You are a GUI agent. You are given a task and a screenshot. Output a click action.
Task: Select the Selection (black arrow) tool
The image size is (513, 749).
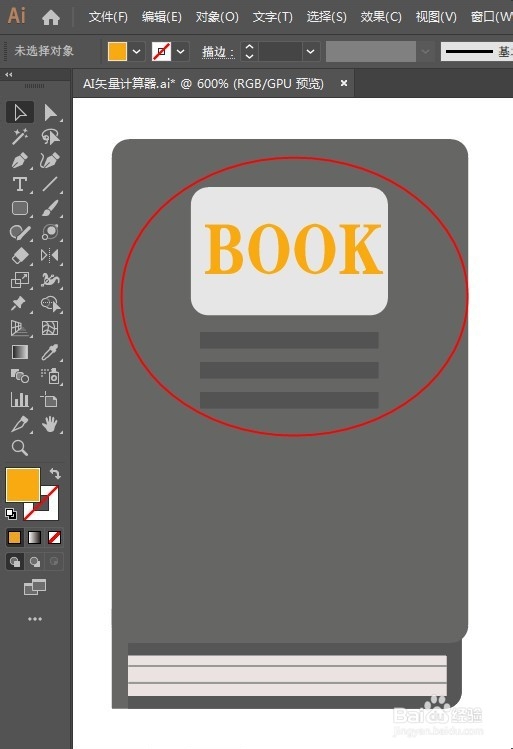click(x=20, y=113)
